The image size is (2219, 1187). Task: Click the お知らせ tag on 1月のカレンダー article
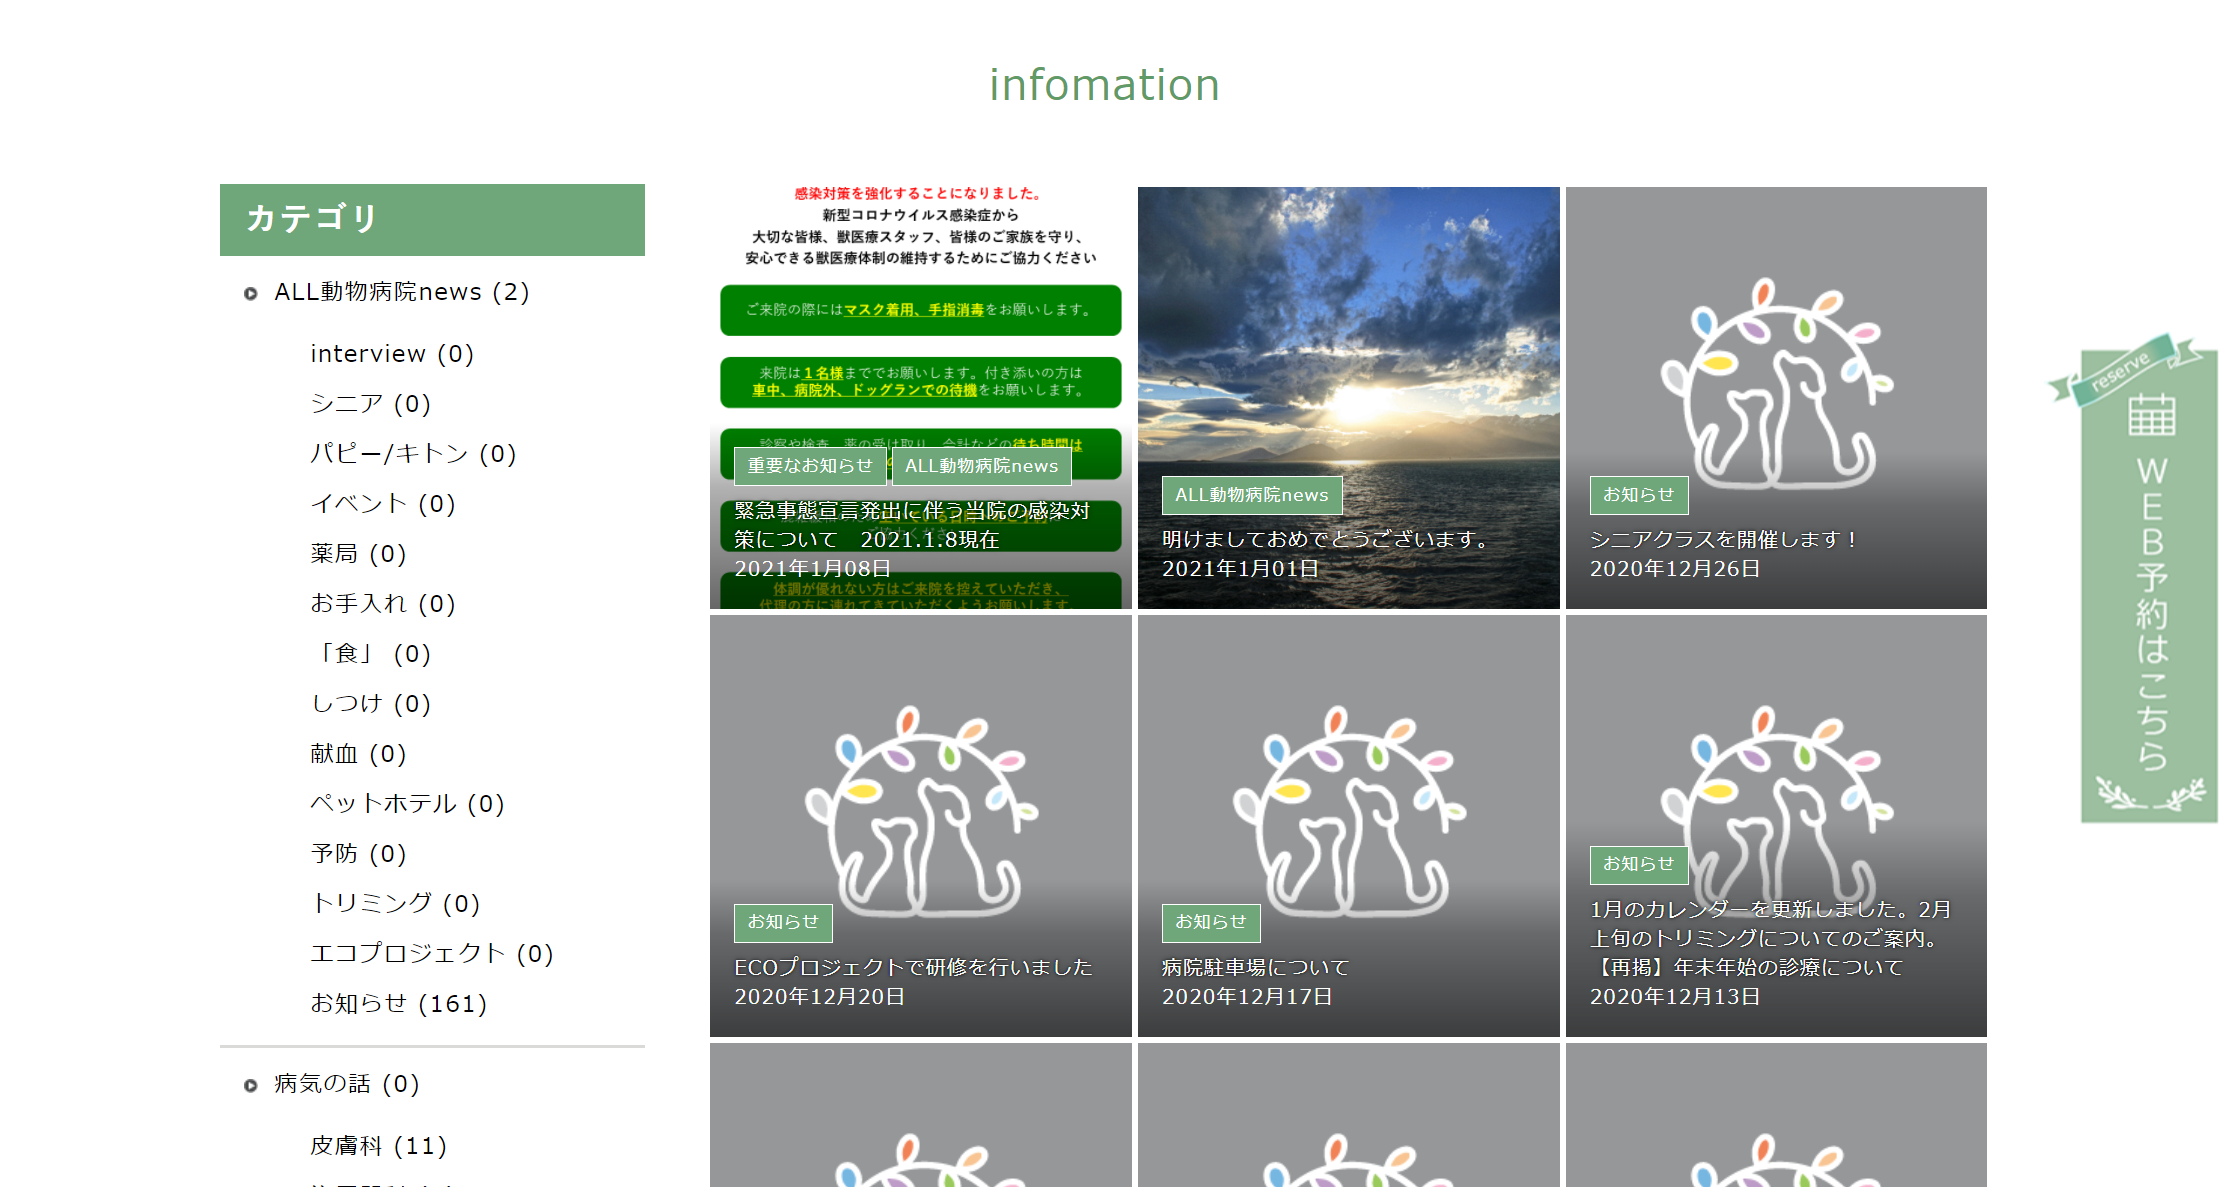click(x=1638, y=864)
